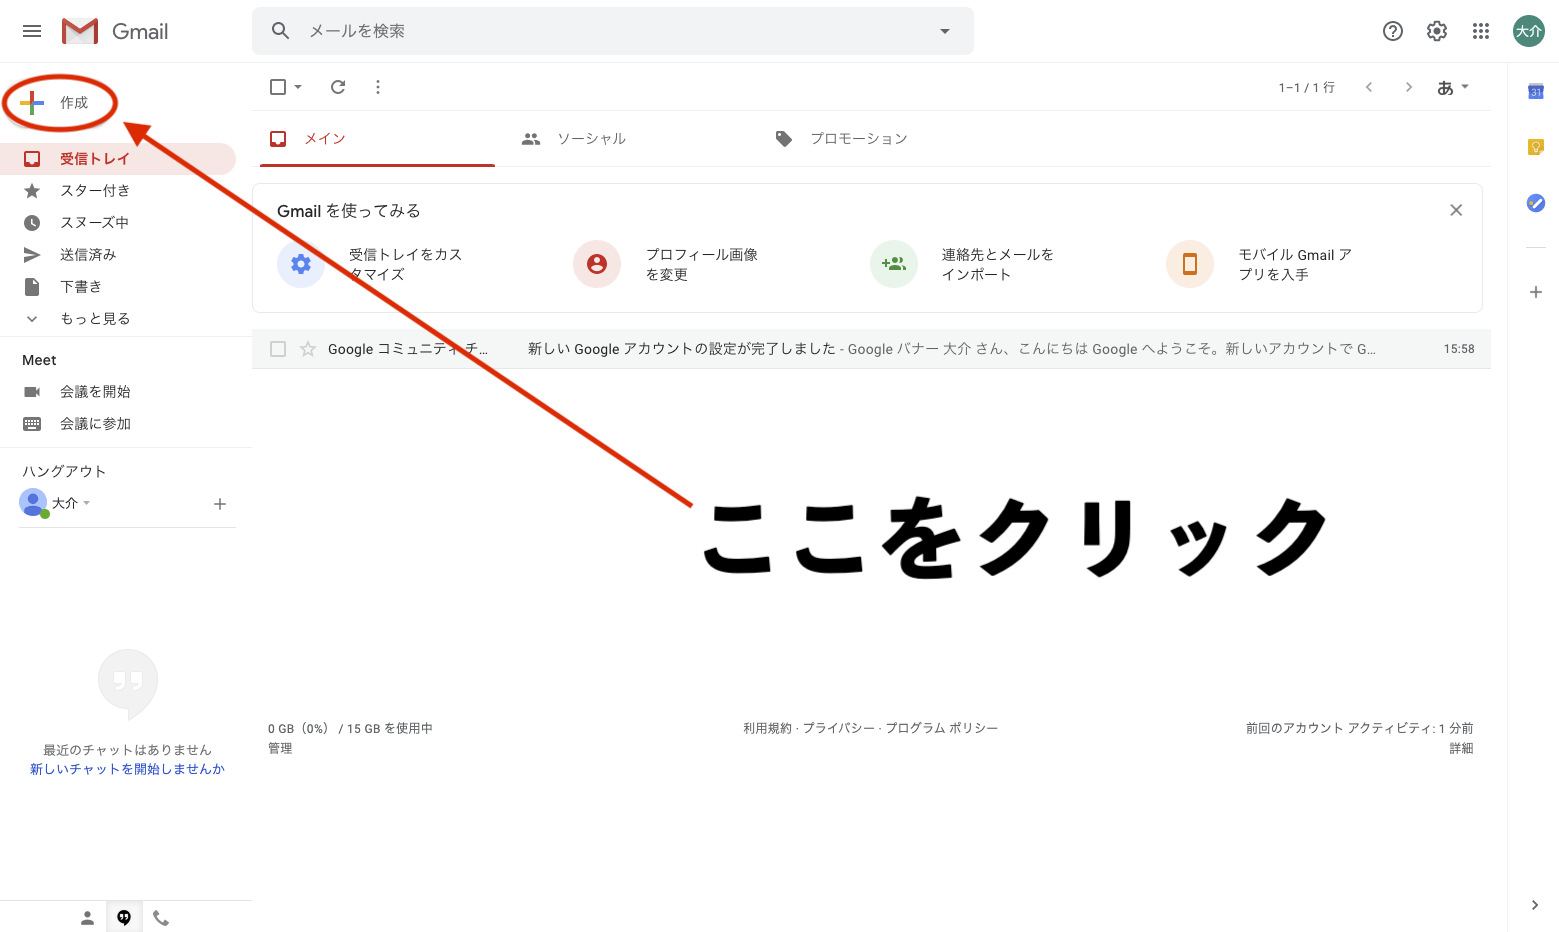Viewport: 1559px width, 932px height.
Task: Open Google Keep in the side panel
Action: coord(1534,146)
